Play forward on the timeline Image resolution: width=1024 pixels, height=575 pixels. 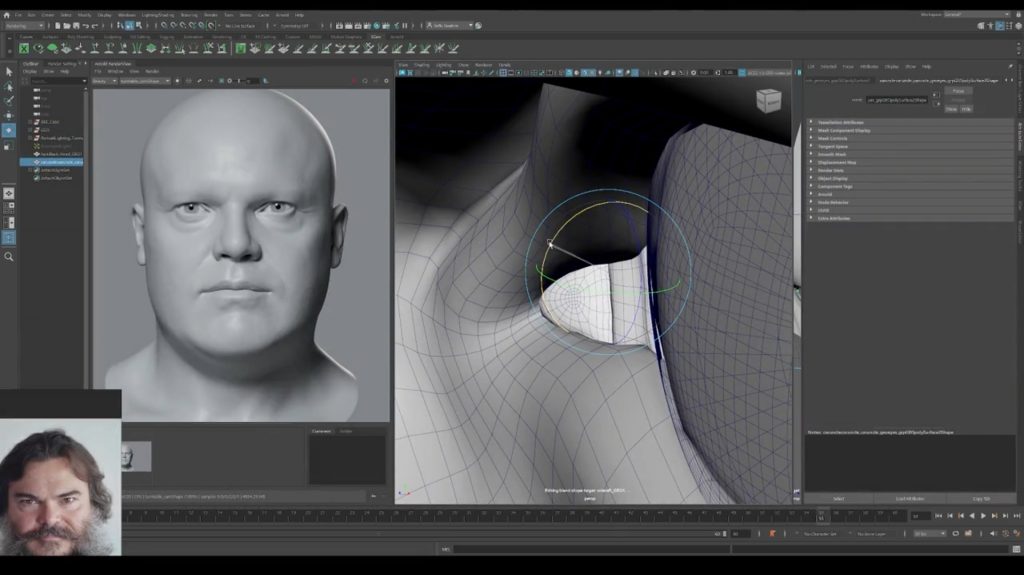coord(983,516)
